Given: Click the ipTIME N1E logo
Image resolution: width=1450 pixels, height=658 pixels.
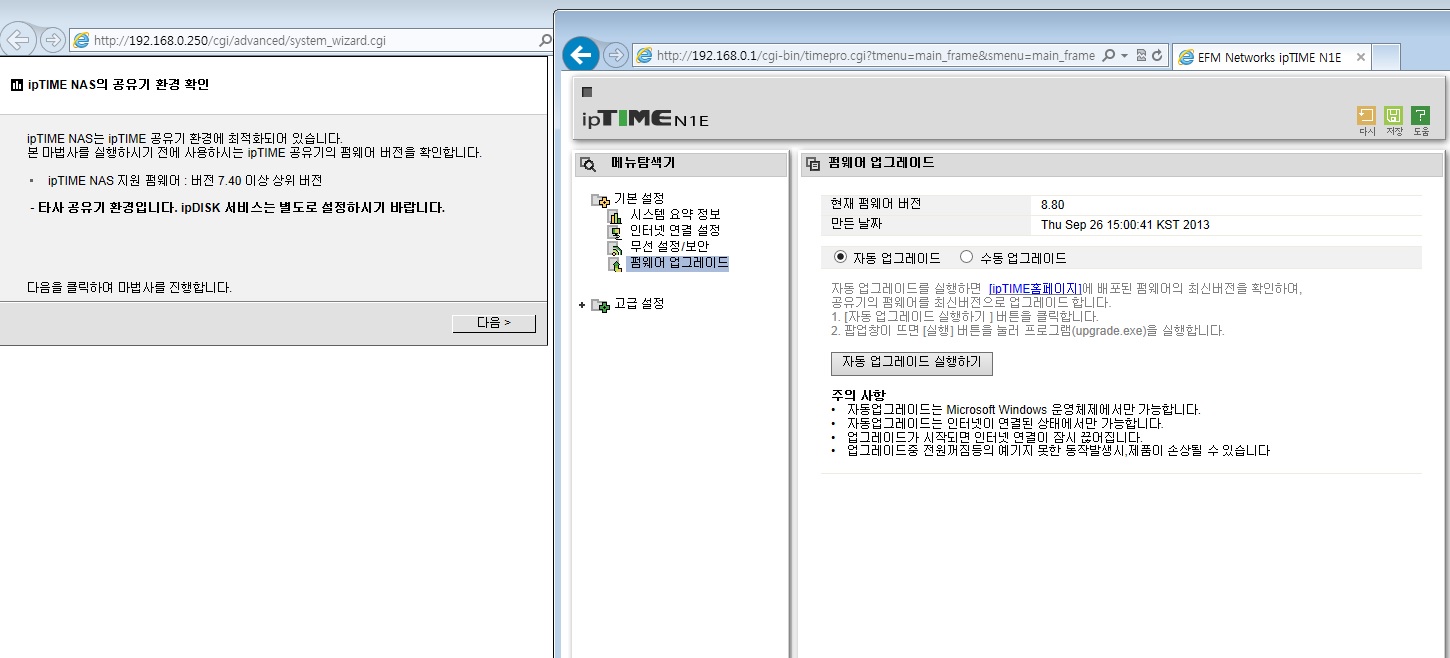Looking at the screenshot, I should pos(646,118).
